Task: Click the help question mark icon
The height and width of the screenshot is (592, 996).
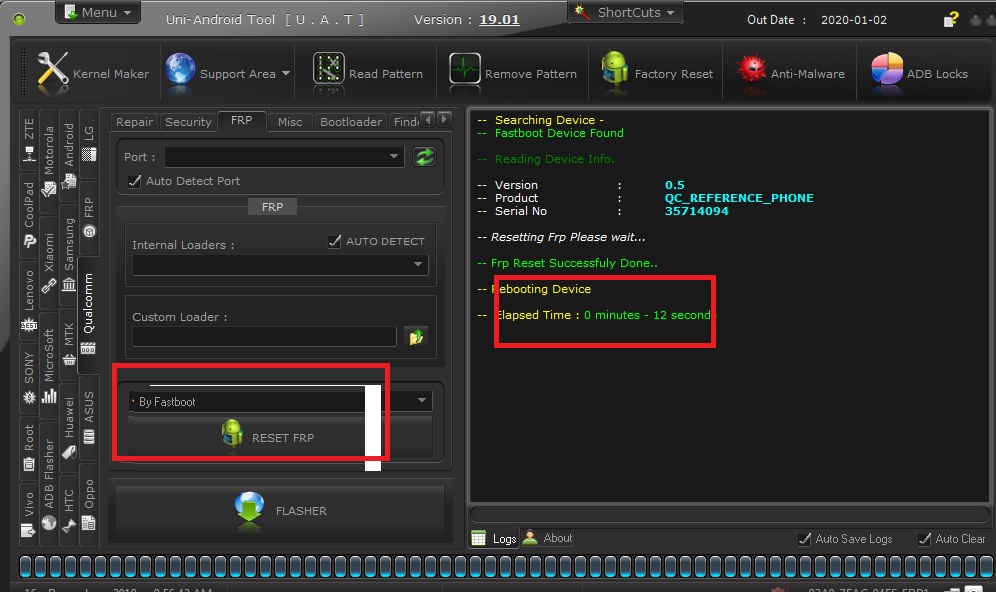Action: click(950, 20)
